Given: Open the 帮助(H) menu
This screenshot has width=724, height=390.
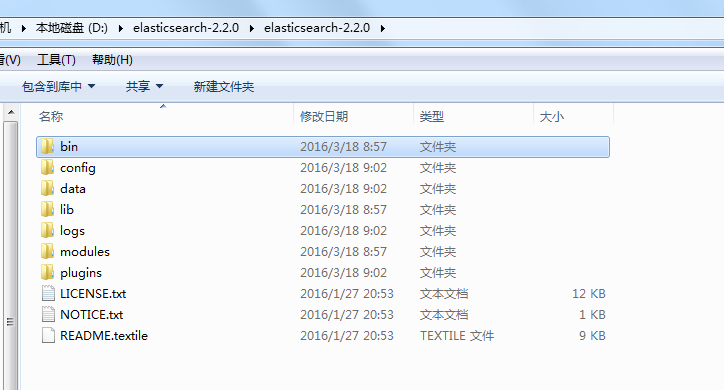Looking at the screenshot, I should tap(112, 60).
